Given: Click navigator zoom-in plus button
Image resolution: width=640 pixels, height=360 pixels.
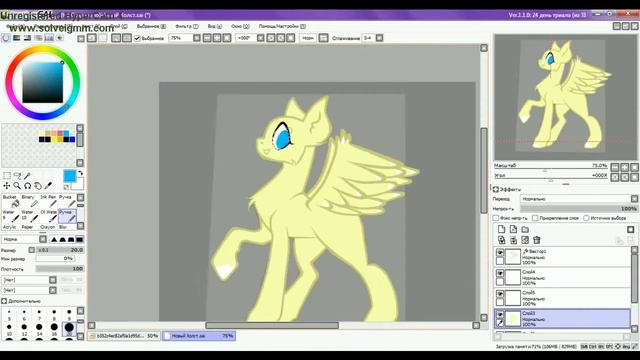Looking at the screenshot, I should click(x=624, y=167).
